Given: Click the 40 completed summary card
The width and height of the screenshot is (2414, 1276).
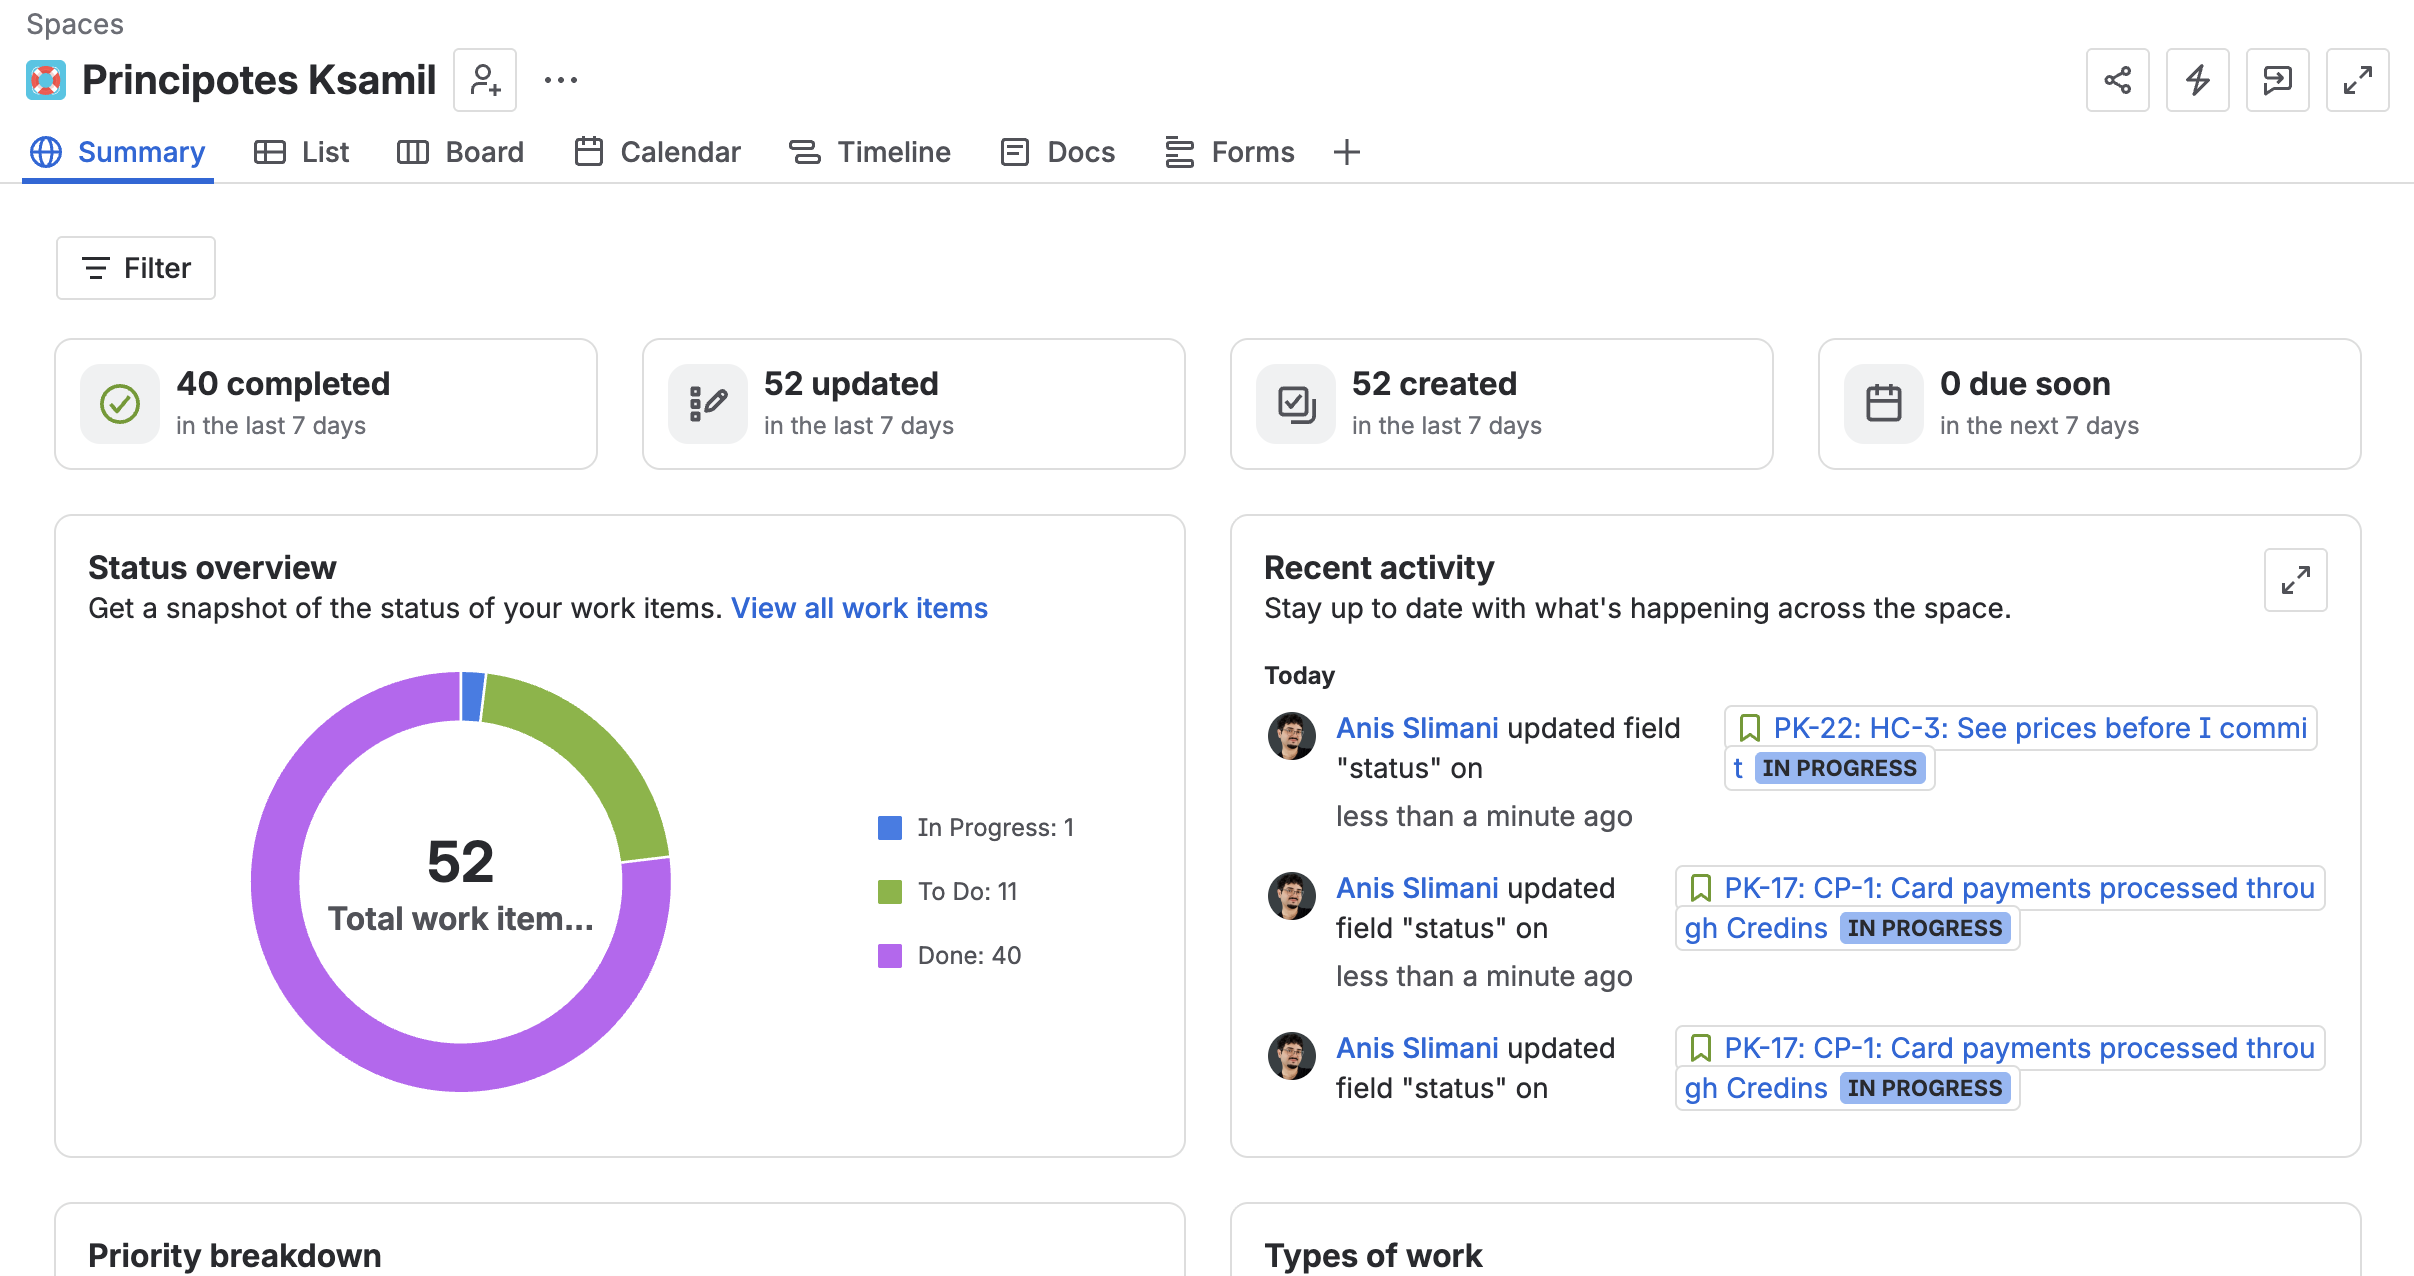Looking at the screenshot, I should [x=326, y=404].
